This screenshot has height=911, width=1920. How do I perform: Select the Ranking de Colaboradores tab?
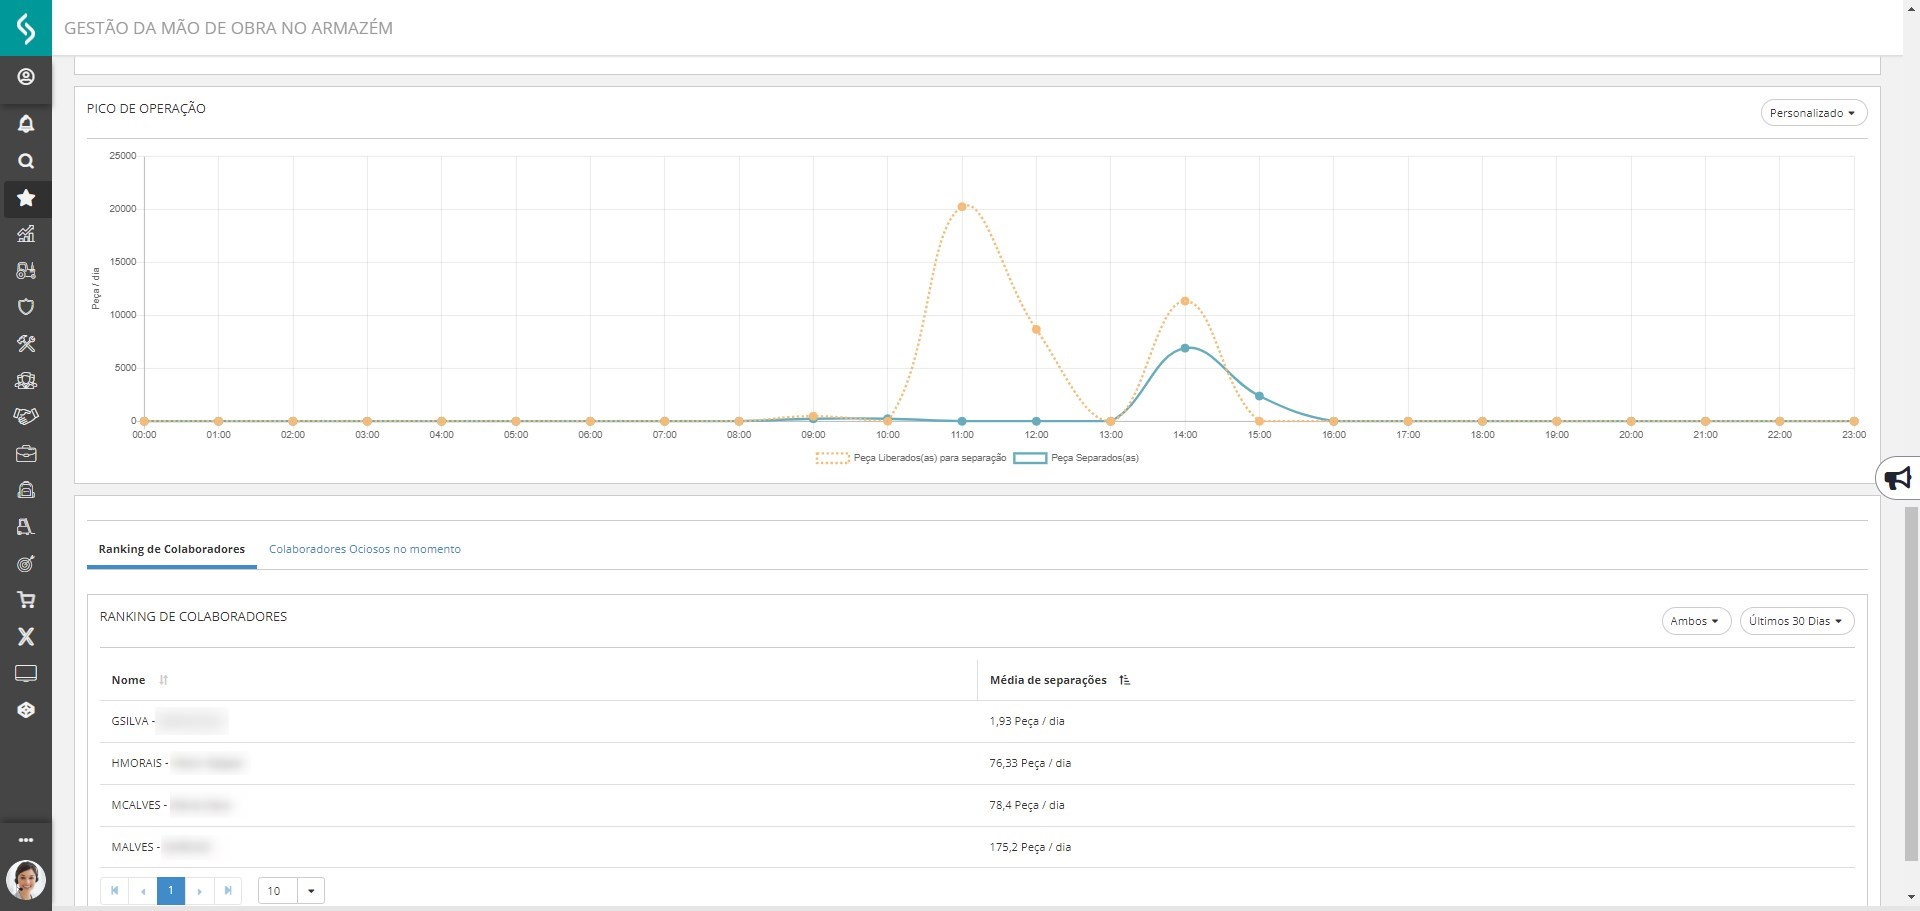(x=171, y=549)
